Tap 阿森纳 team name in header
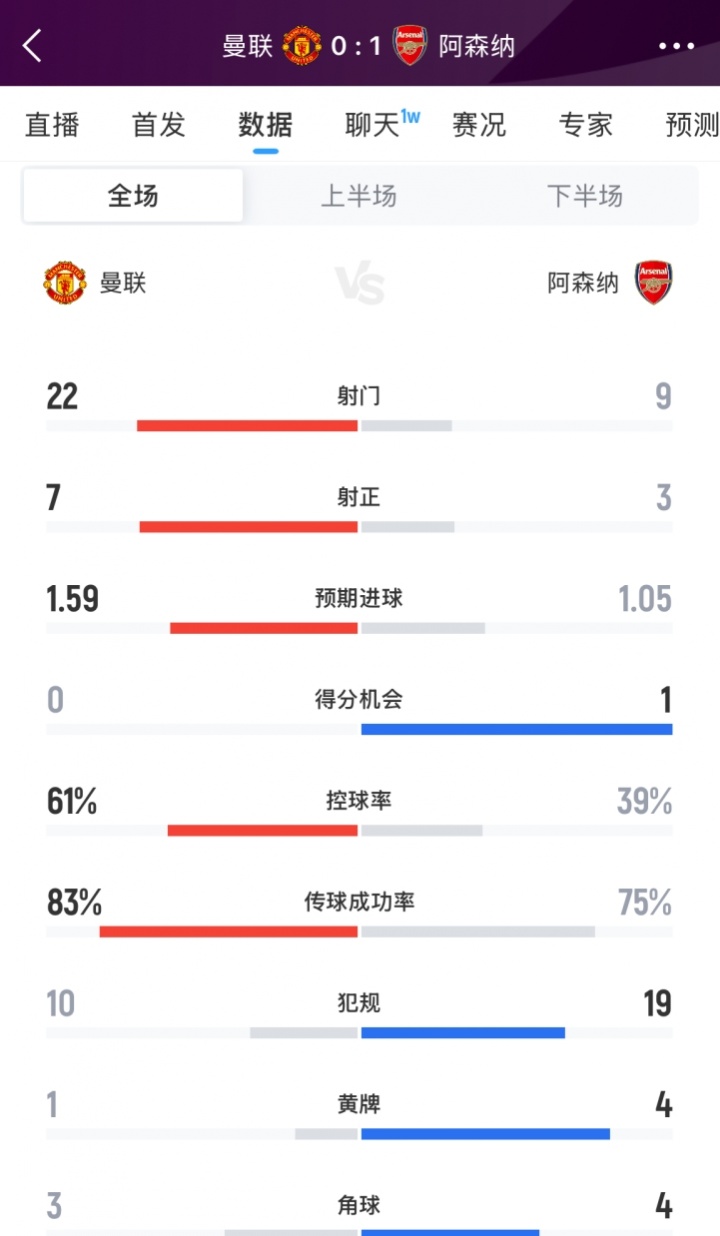This screenshot has width=720, height=1236. pyautogui.click(x=476, y=46)
